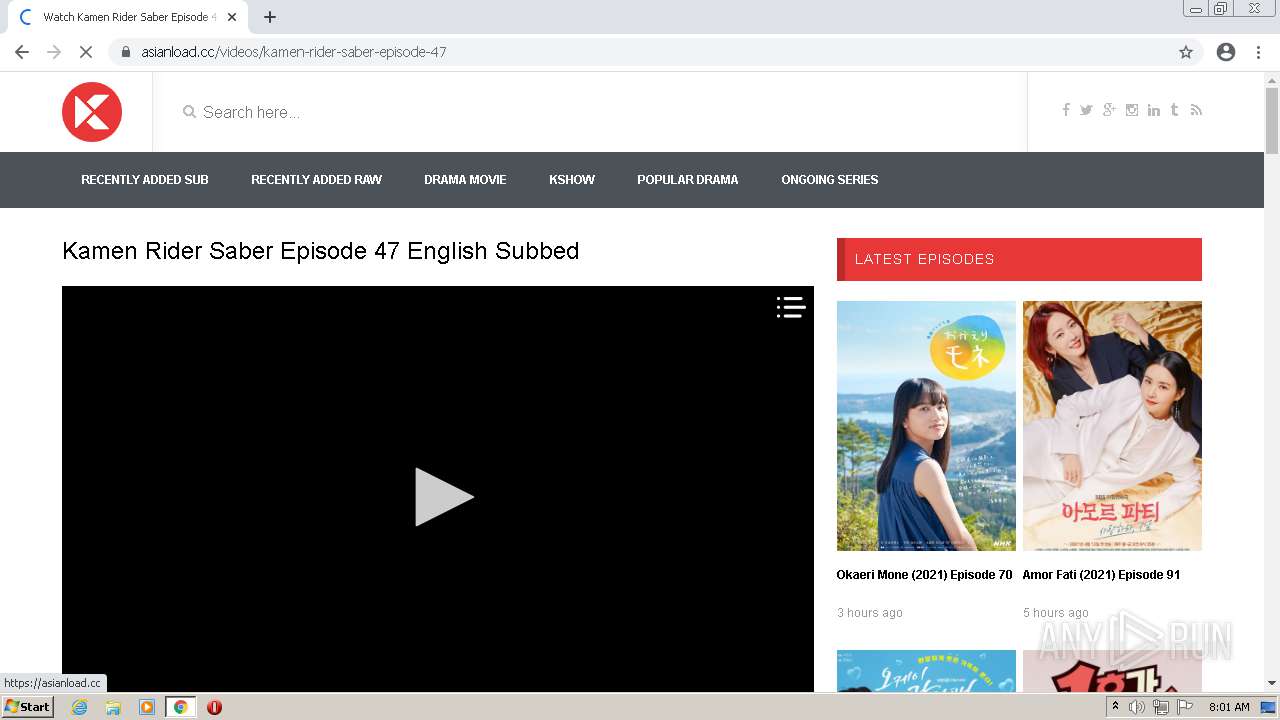Click the Search here field
The width and height of the screenshot is (1280, 720).
point(590,112)
